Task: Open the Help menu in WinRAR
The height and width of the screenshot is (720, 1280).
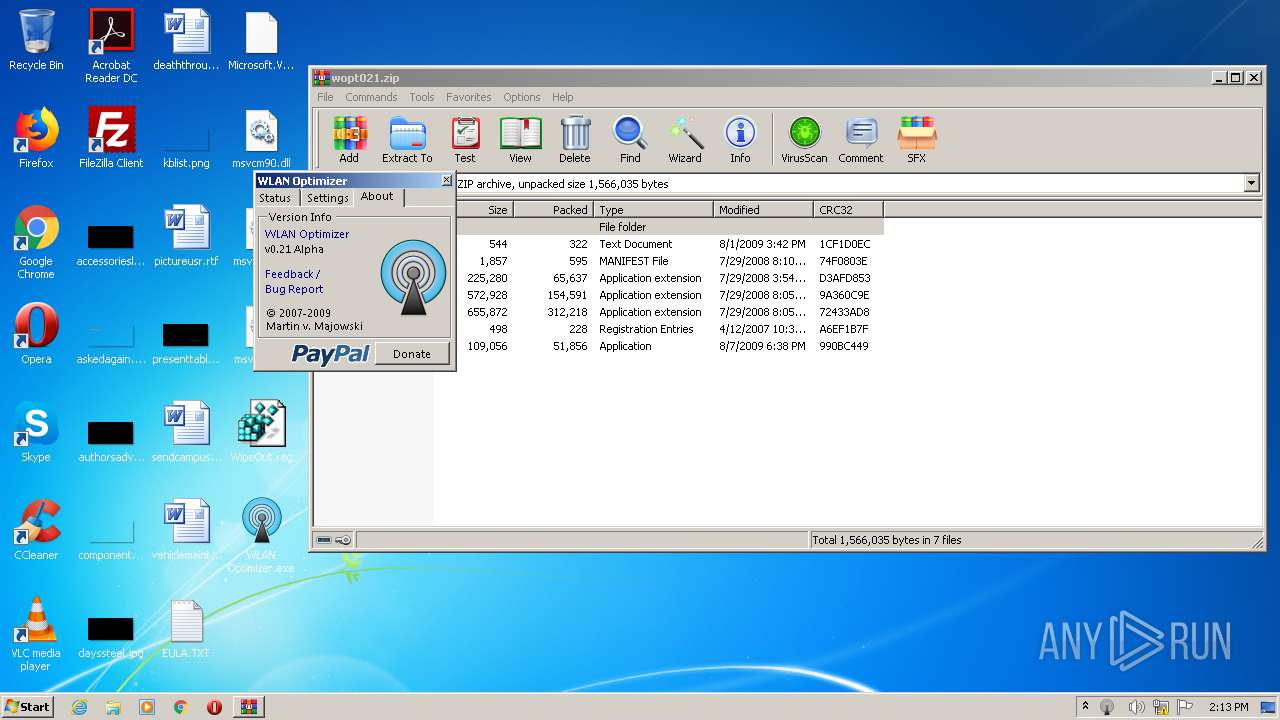Action: pos(563,97)
